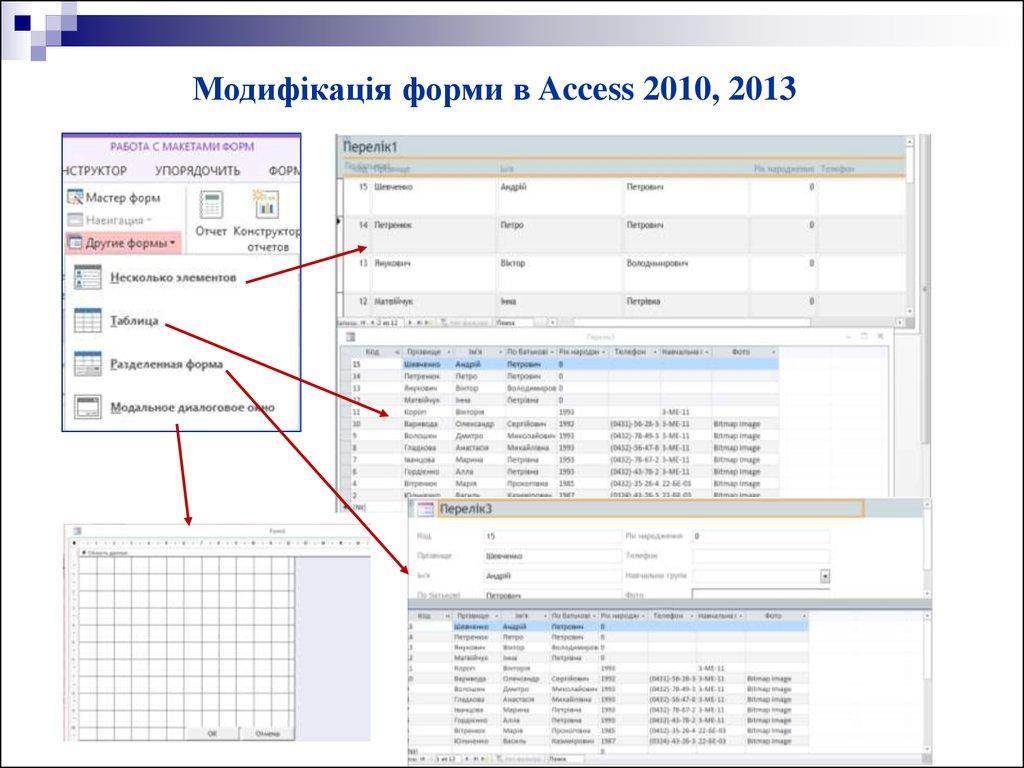Click the Мастер форм wizard icon

(x=75, y=198)
